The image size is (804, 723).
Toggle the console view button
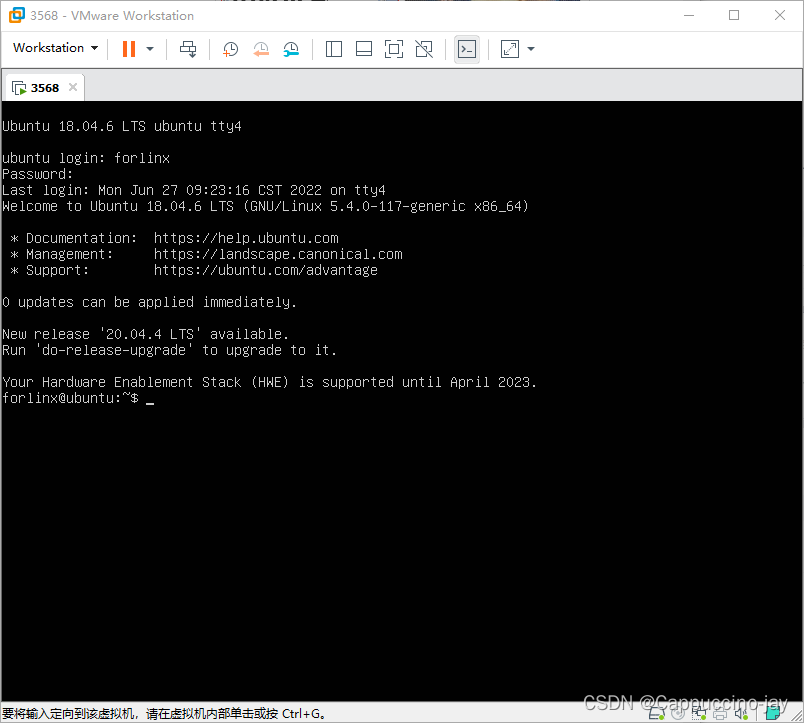tap(467, 49)
